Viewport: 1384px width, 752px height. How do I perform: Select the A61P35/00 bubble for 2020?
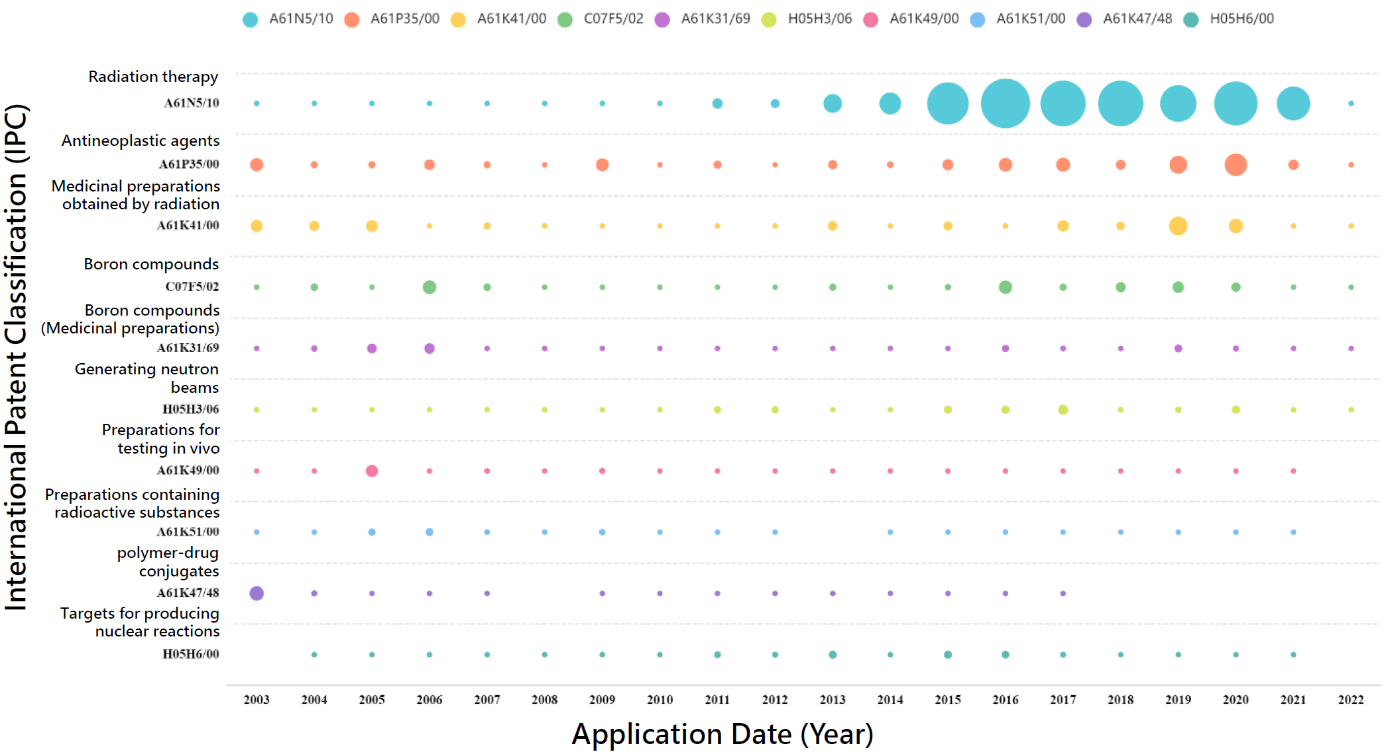click(x=1236, y=165)
